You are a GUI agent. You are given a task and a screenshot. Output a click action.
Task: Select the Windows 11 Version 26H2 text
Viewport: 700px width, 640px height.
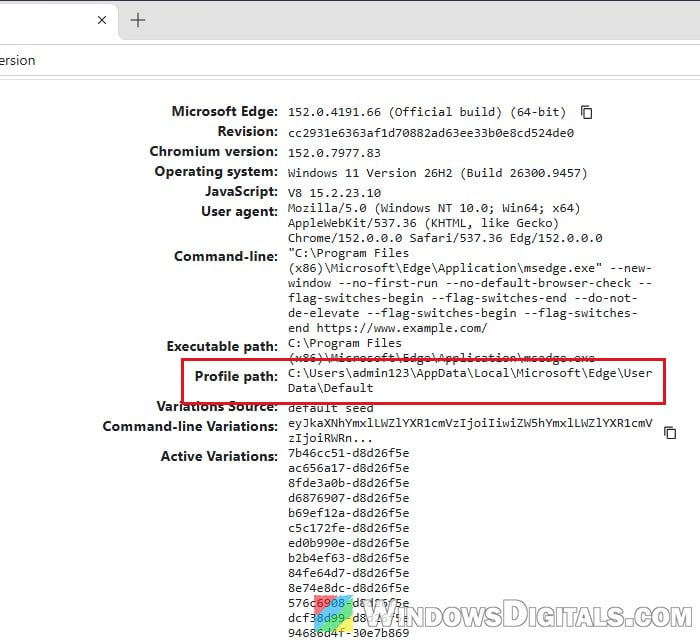pyautogui.click(x=370, y=173)
